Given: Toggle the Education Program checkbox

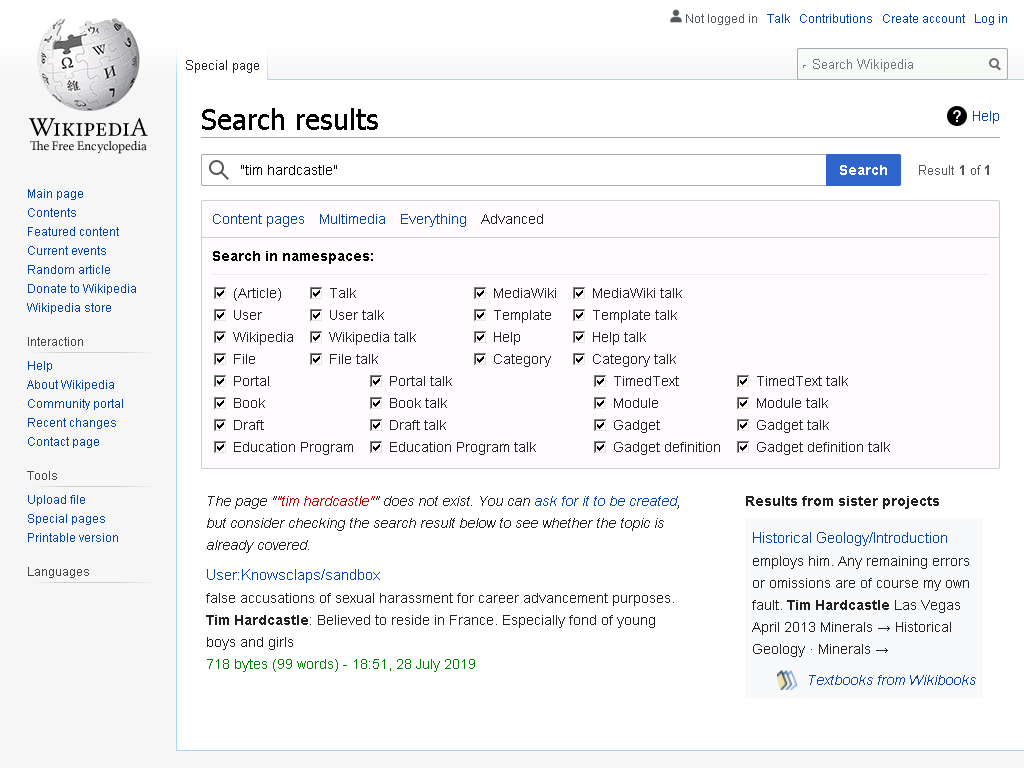Looking at the screenshot, I should click(220, 447).
